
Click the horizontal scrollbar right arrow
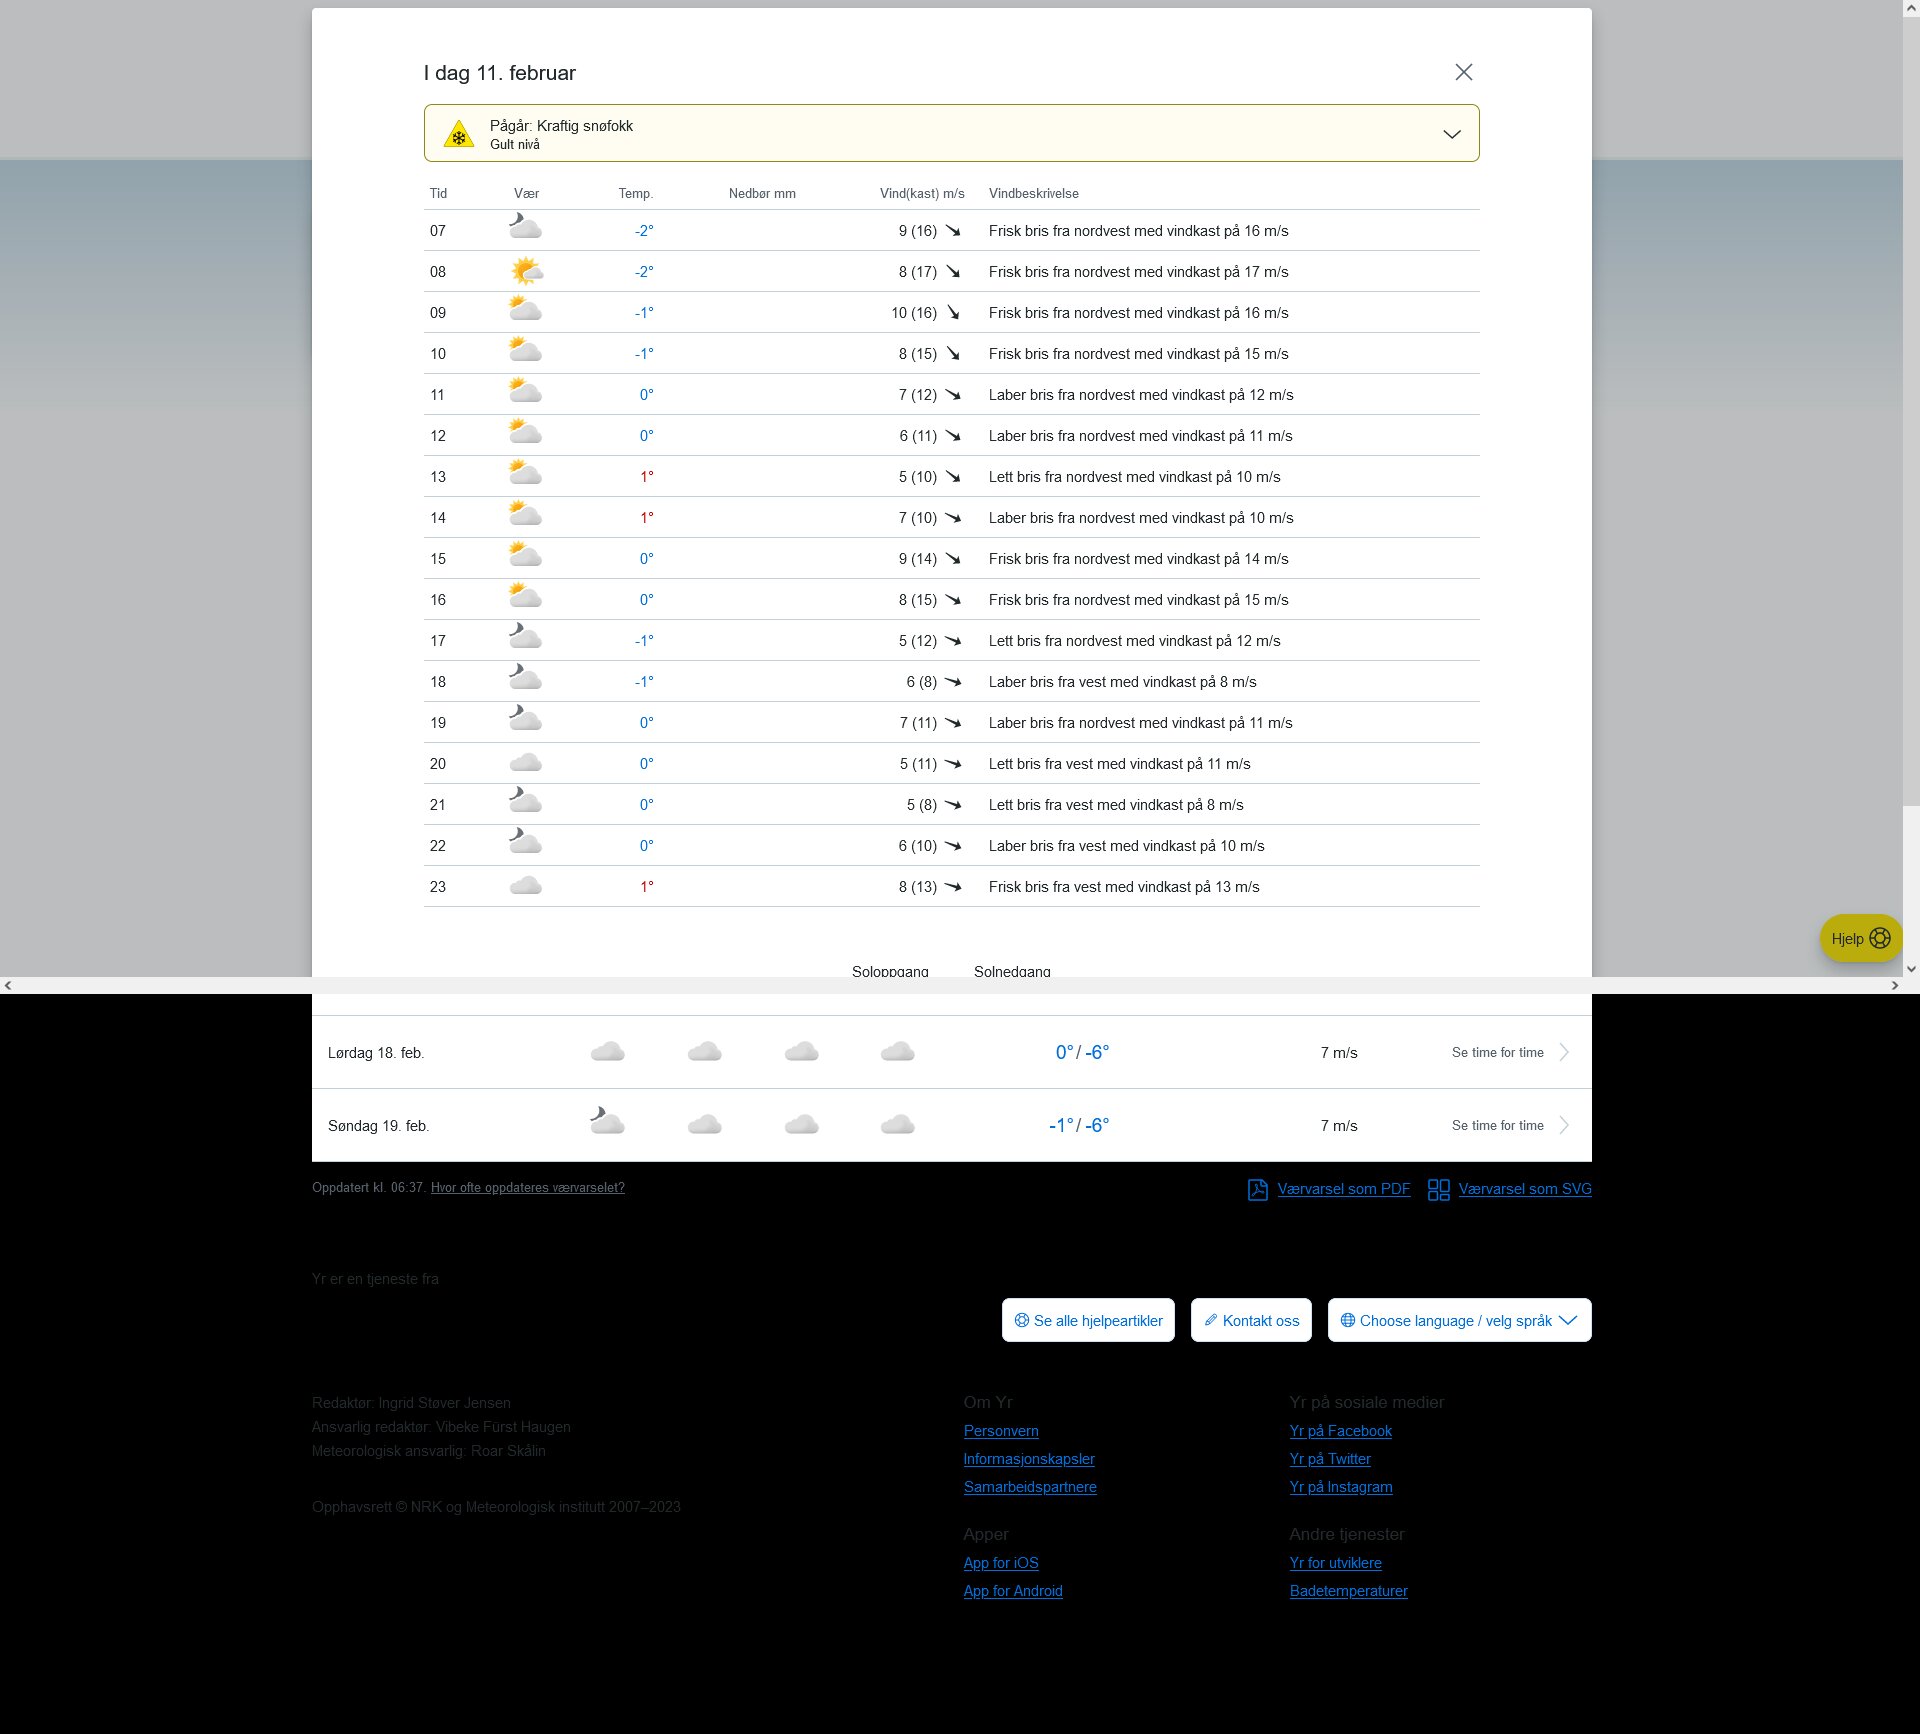(x=1894, y=986)
